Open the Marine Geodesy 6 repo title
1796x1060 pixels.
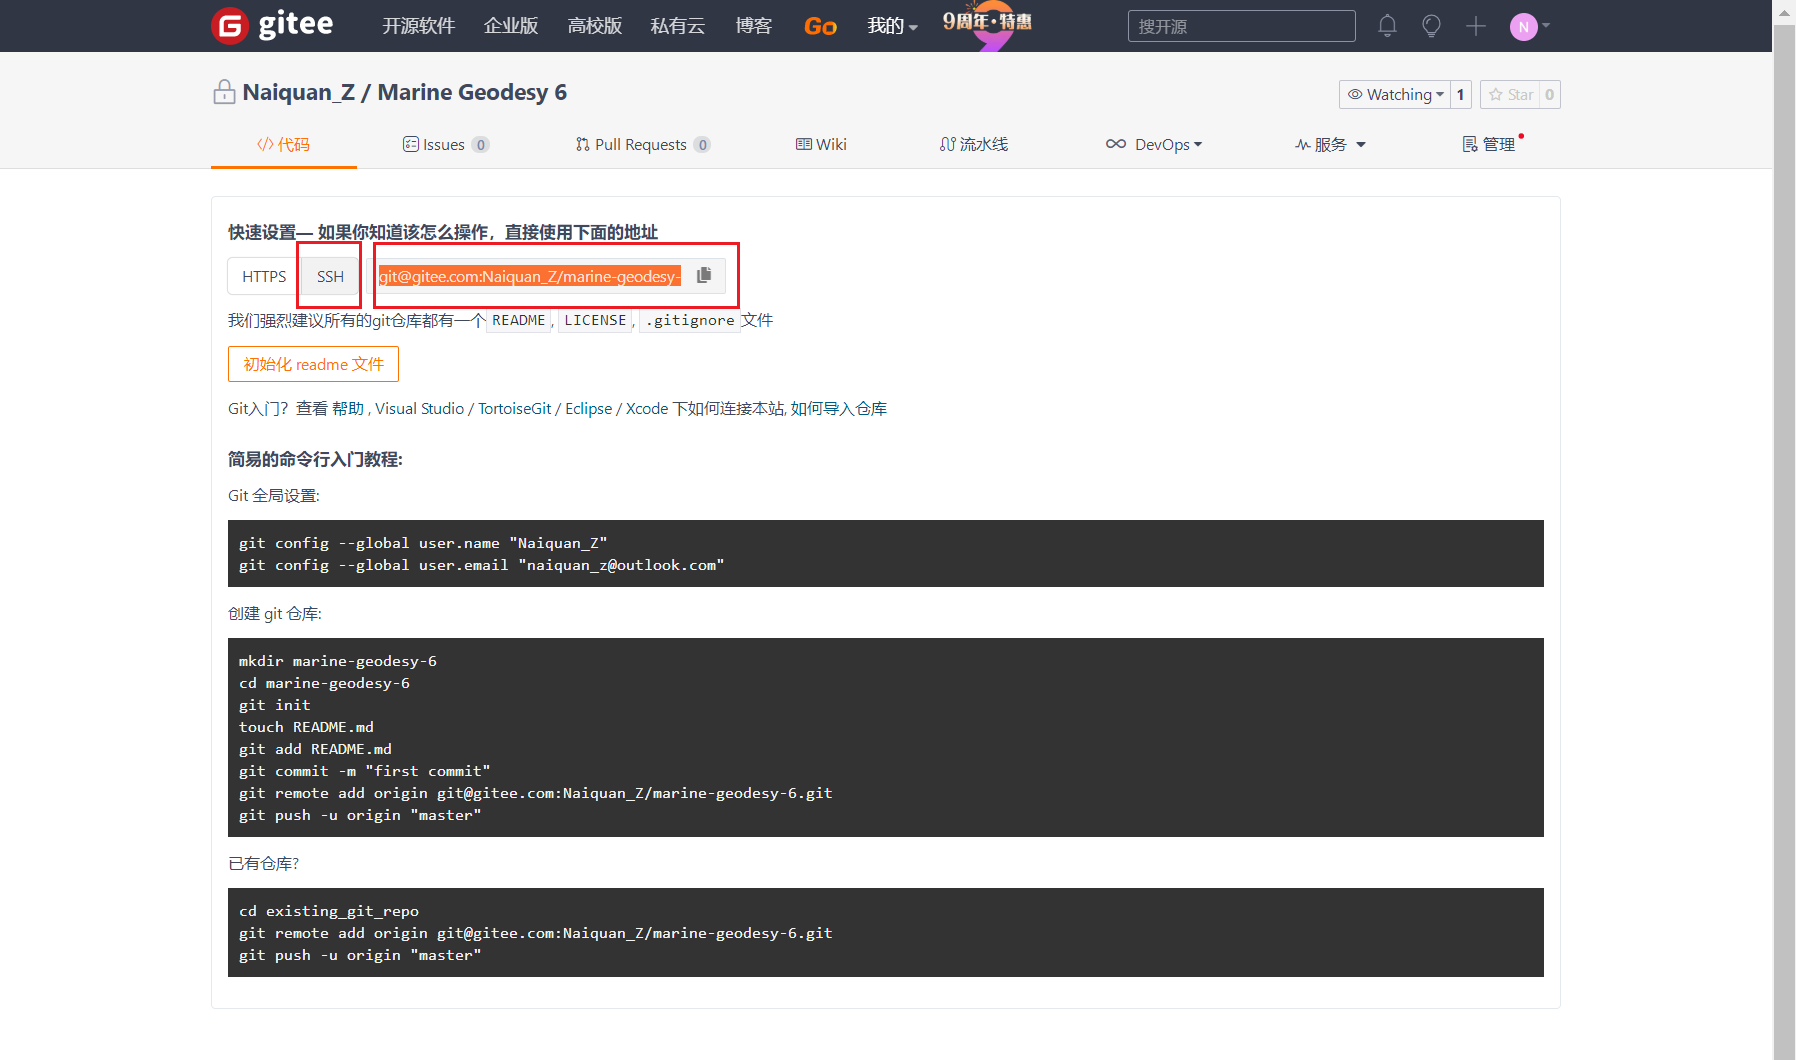(x=472, y=92)
